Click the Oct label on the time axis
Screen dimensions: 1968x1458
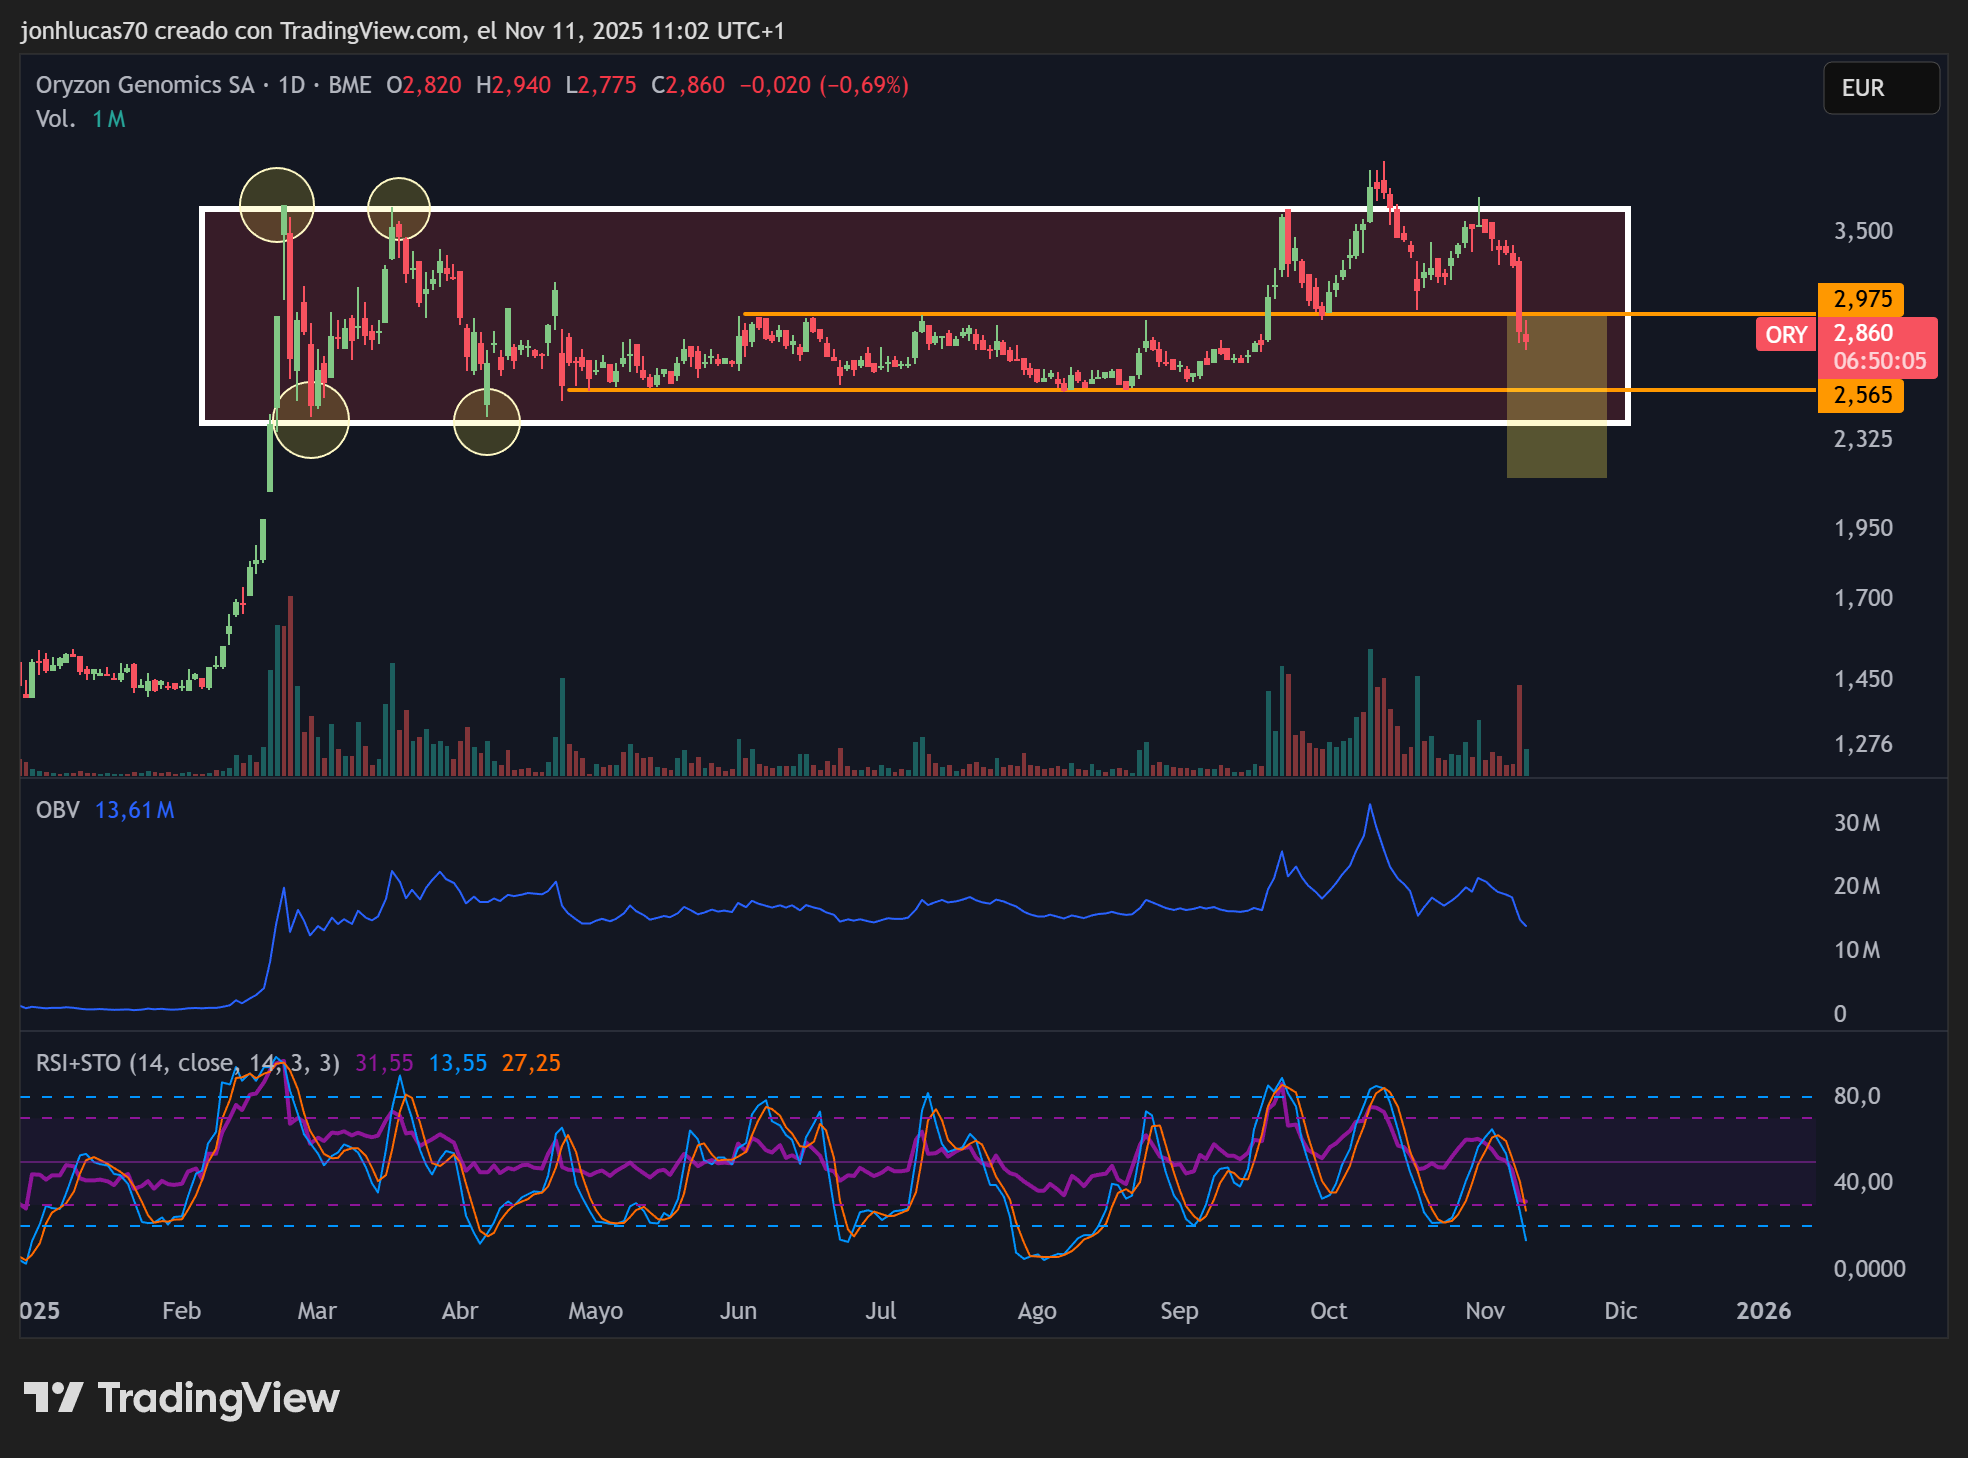tap(1329, 1311)
